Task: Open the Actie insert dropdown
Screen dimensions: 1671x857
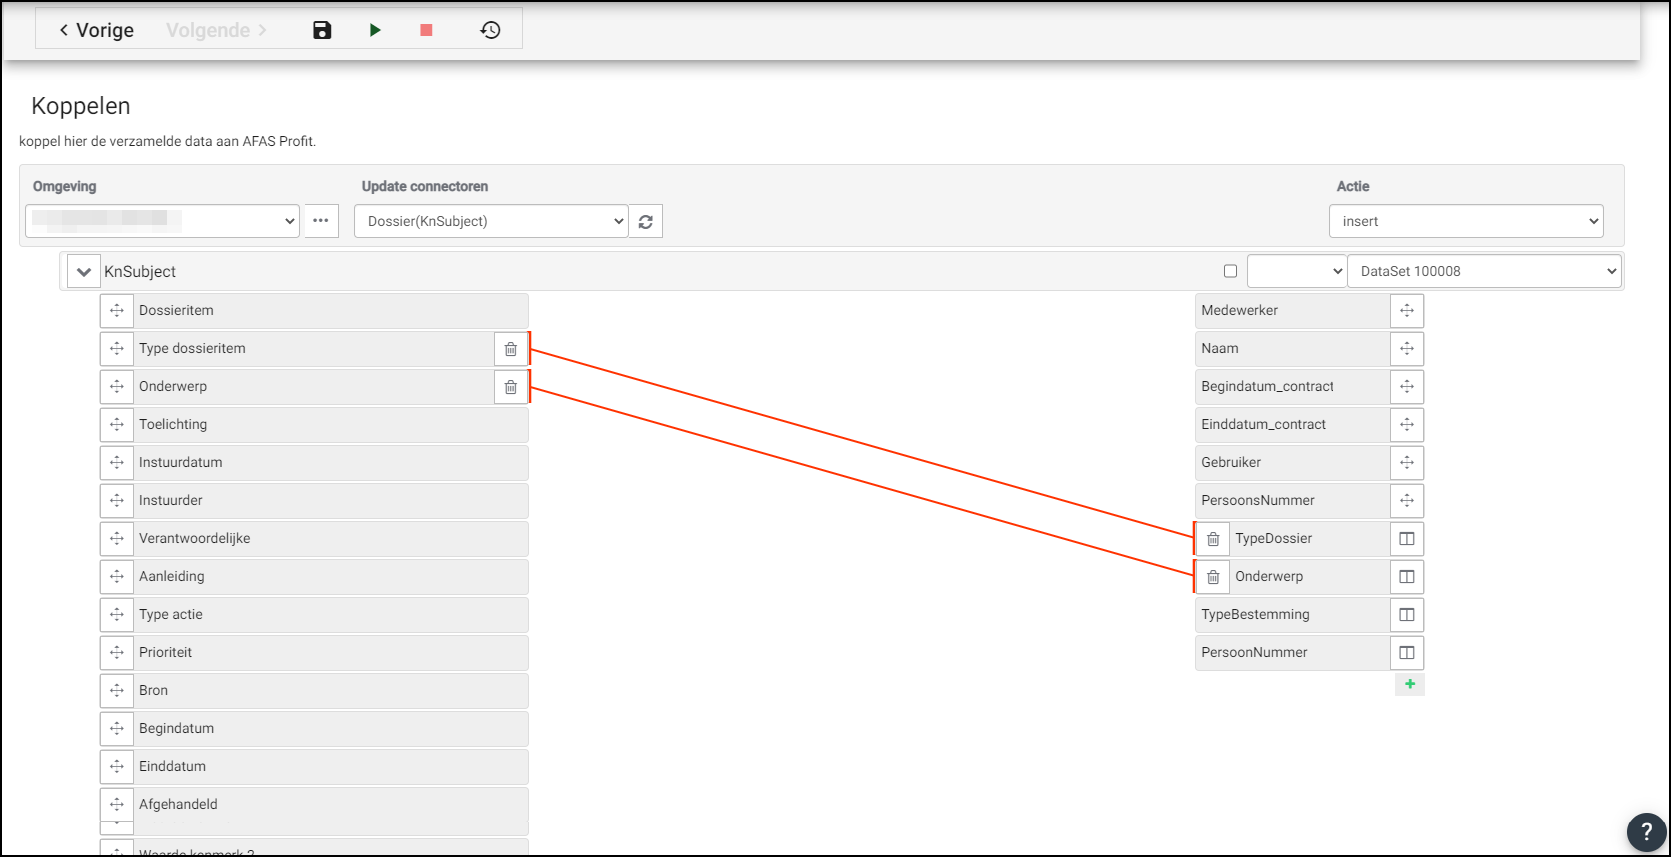Action: (x=1465, y=221)
